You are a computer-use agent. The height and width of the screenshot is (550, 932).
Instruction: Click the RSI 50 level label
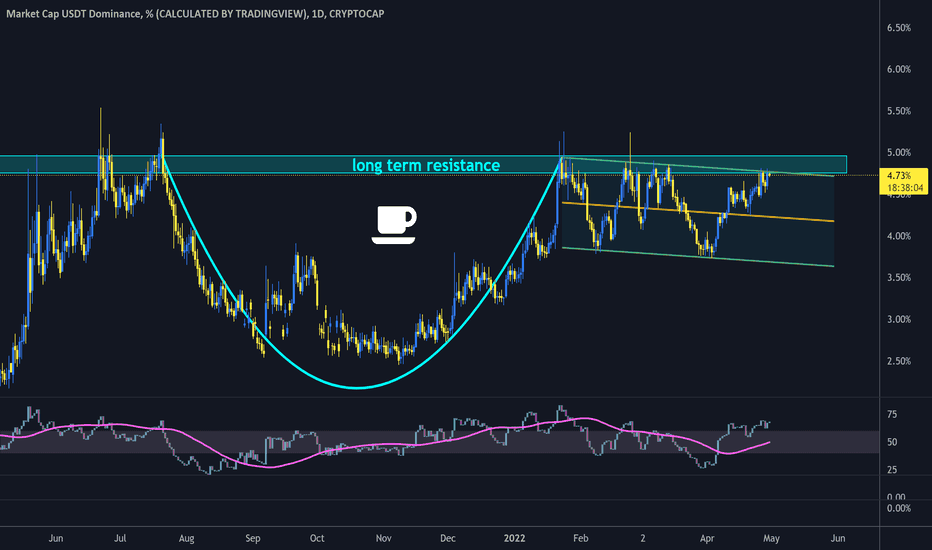892,442
